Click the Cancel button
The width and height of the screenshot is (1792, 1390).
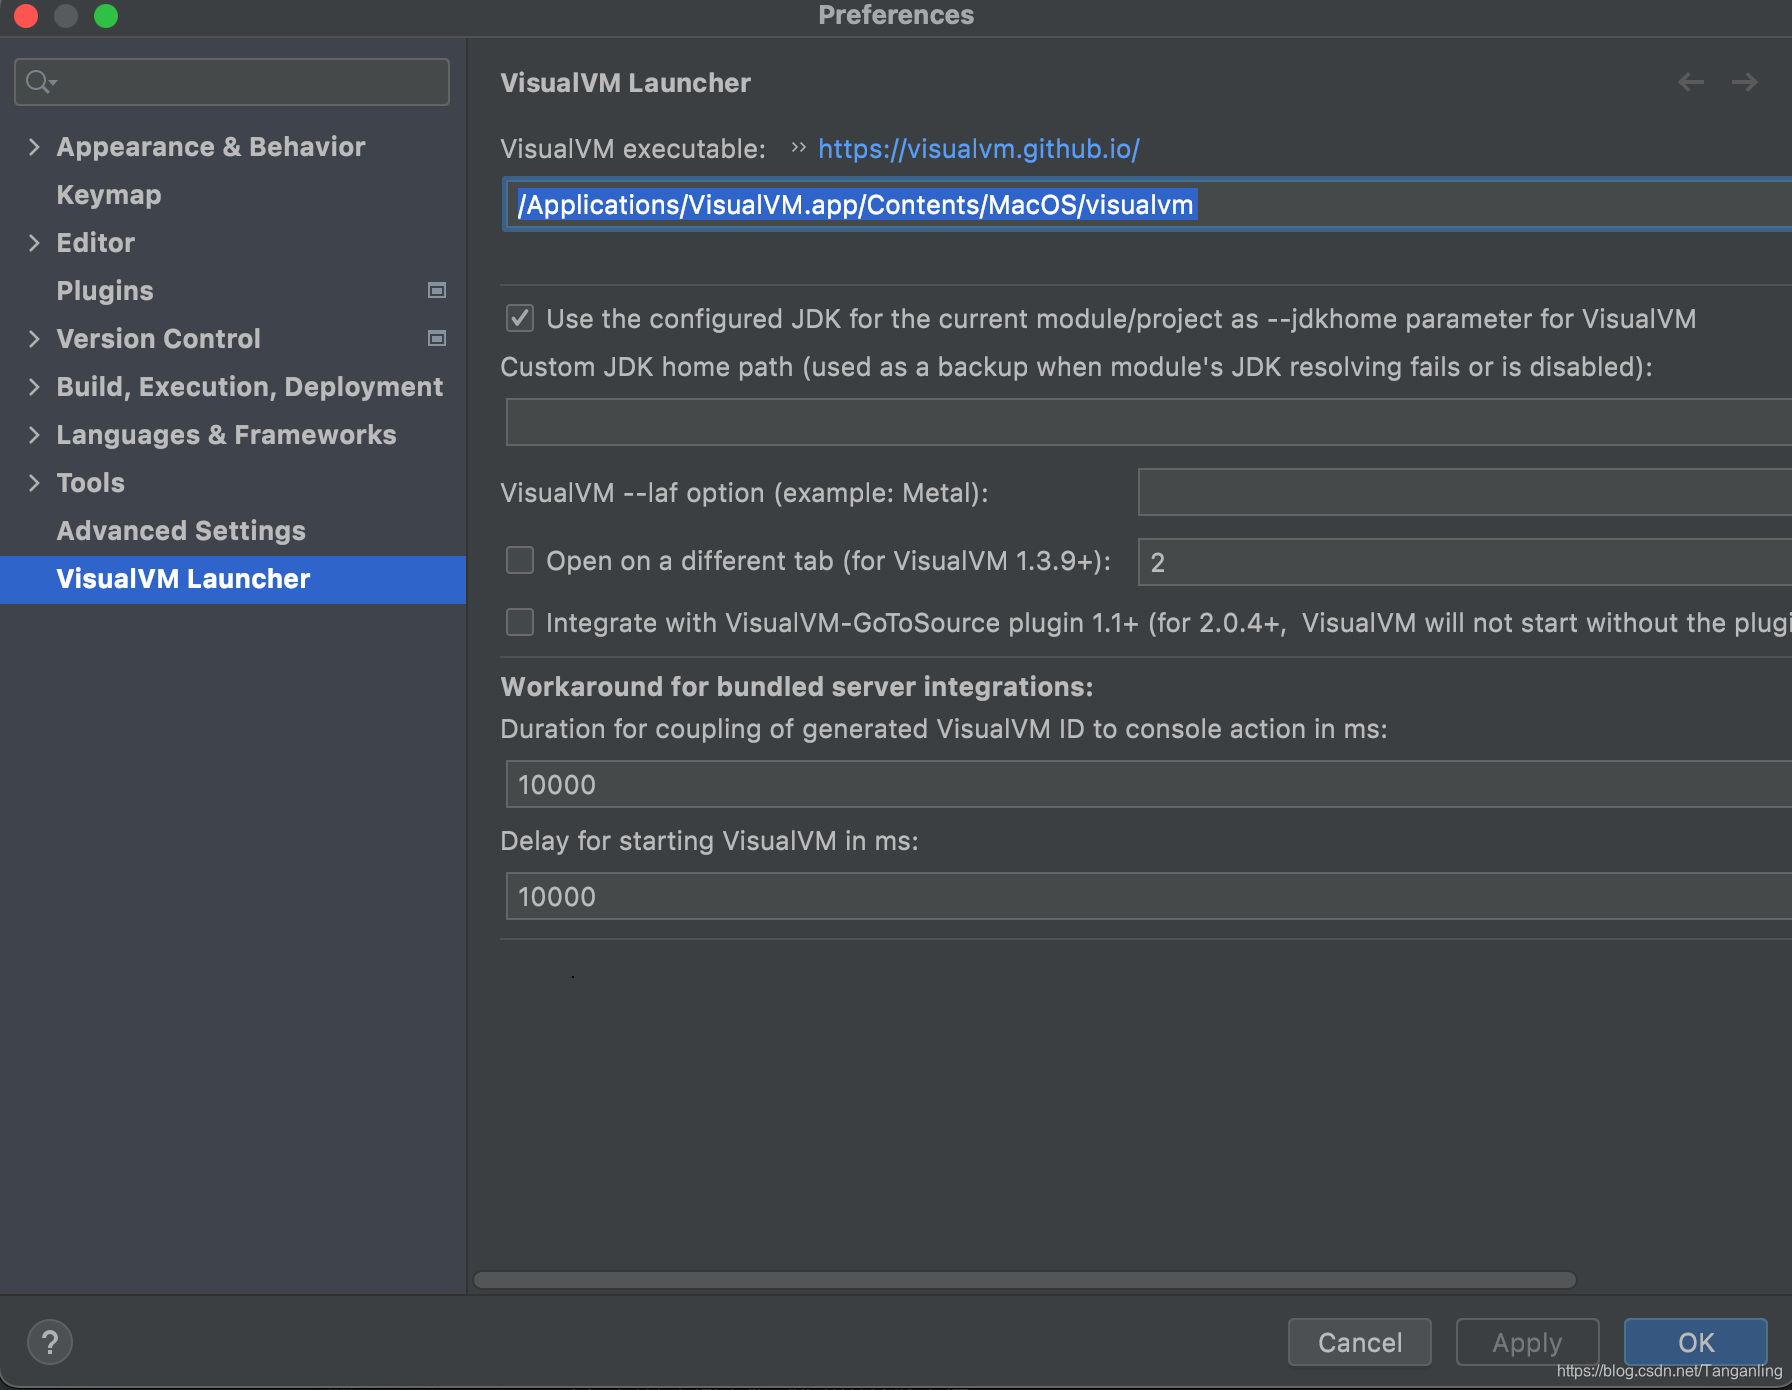[1360, 1342]
